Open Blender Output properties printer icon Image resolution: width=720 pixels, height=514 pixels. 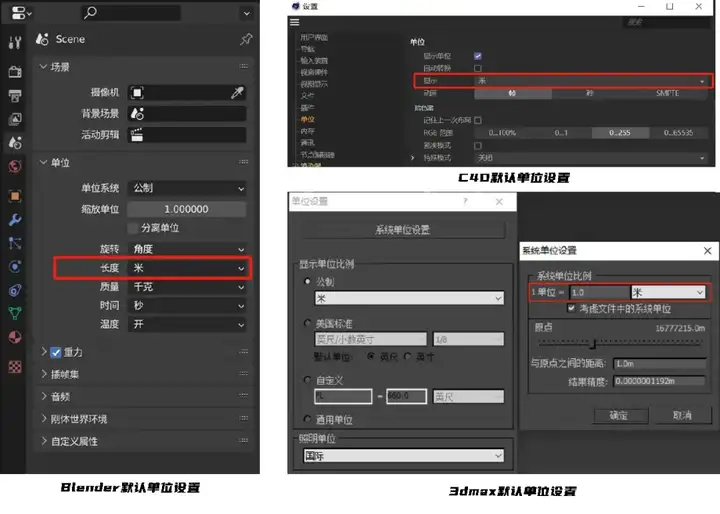15,96
